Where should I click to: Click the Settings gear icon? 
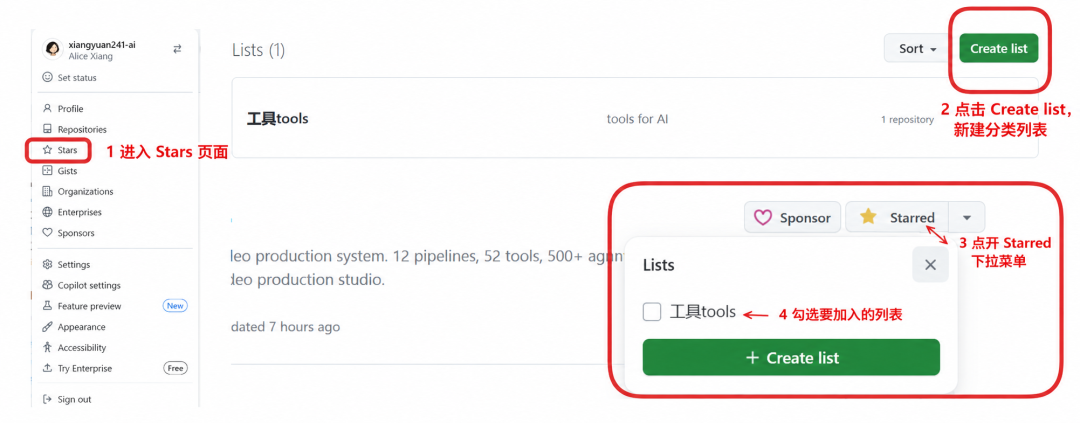48,264
